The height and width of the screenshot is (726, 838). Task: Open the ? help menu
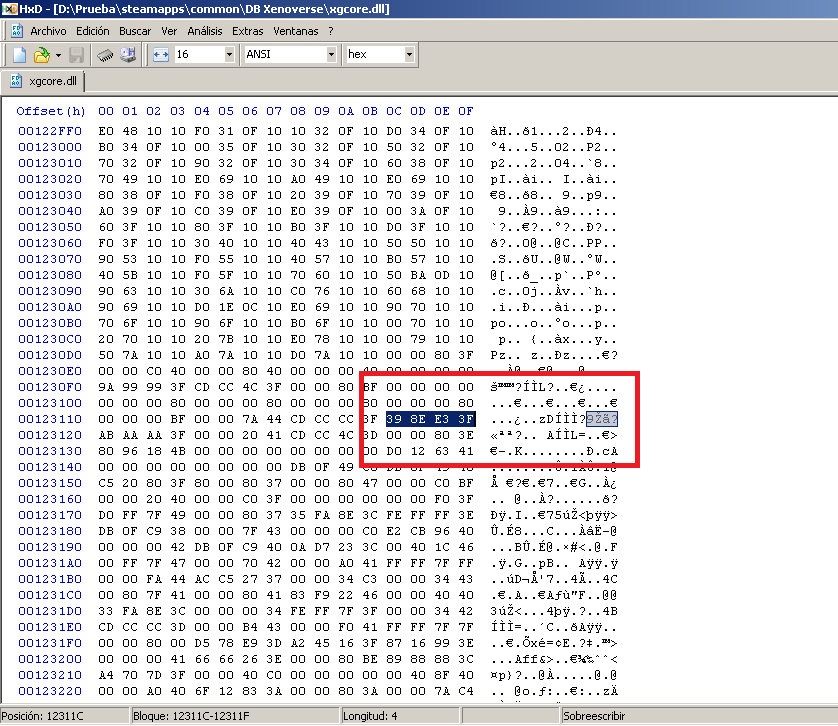tap(331, 31)
